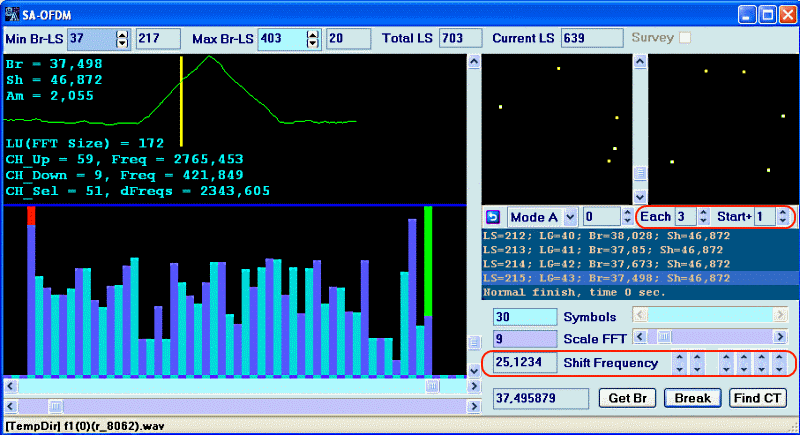This screenshot has width=800, height=435.
Task: Click the Find CT button
Action: 758,398
